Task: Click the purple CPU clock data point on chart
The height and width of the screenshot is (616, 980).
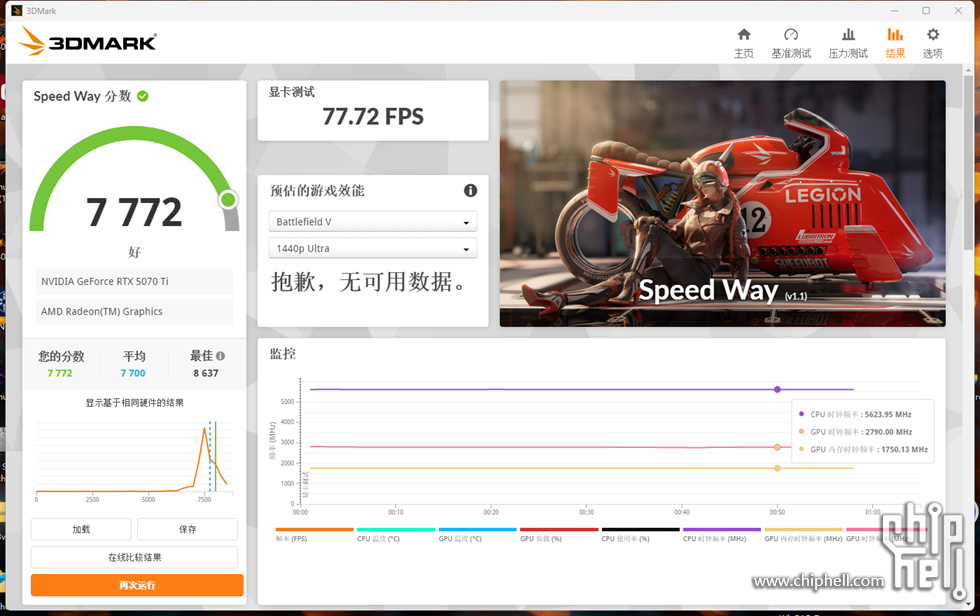Action: (778, 389)
